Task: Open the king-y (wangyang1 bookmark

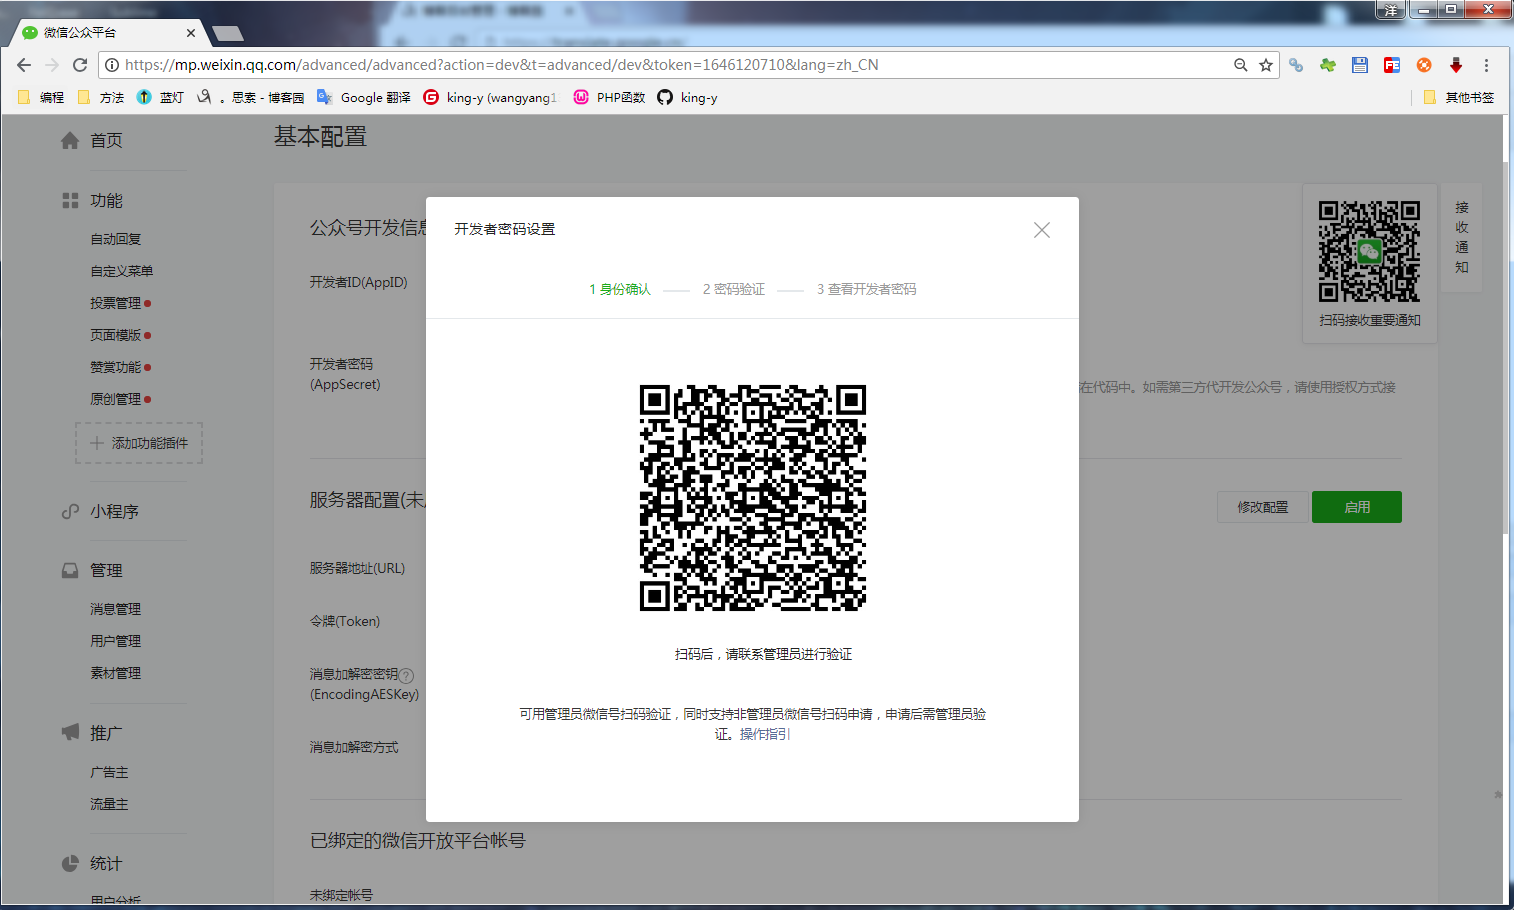Action: pos(490,97)
